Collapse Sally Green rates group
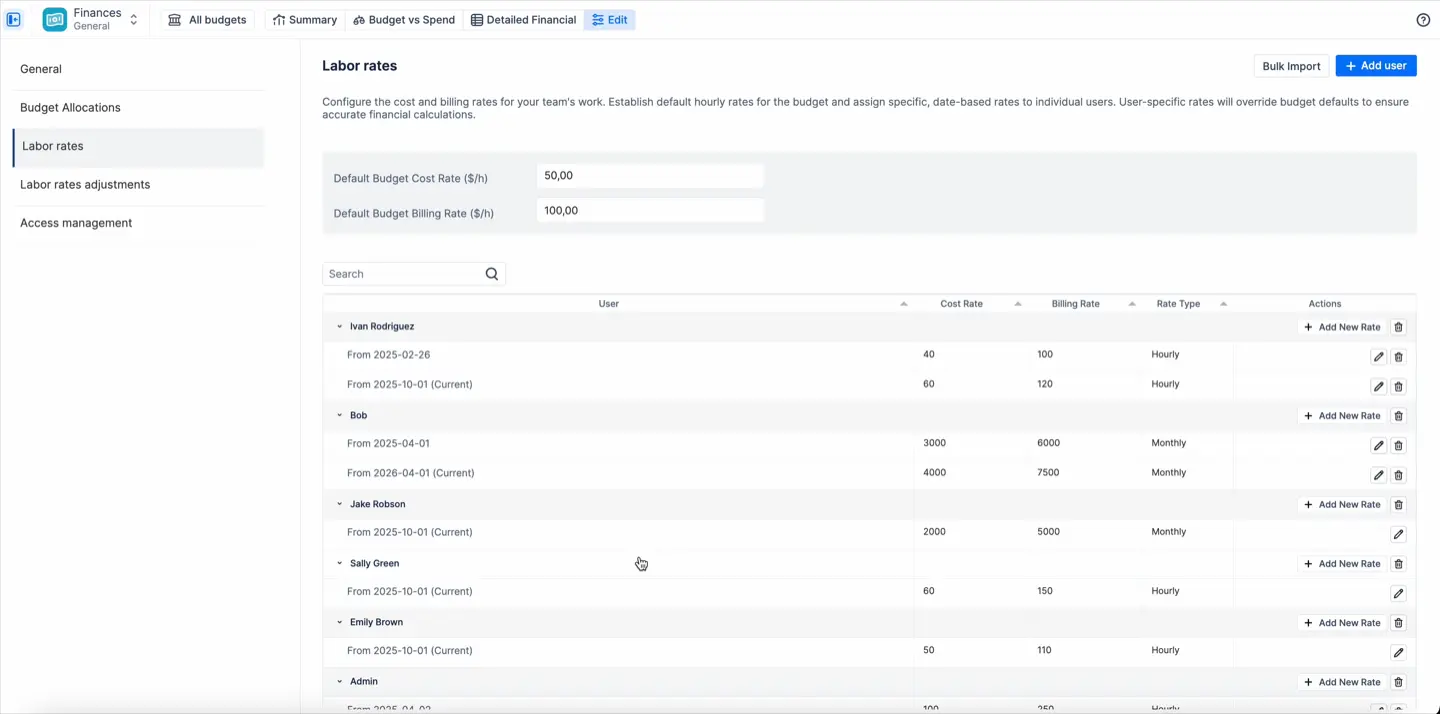1440x714 pixels. click(340, 563)
